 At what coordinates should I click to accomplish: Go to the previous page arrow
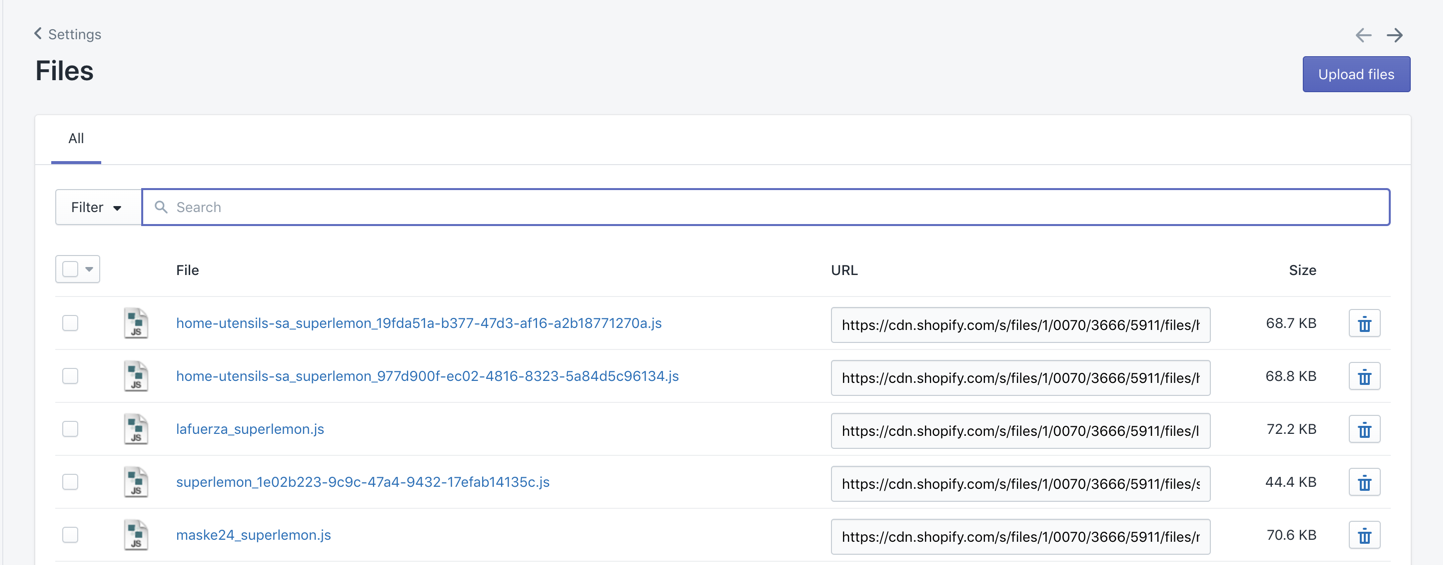(1363, 35)
